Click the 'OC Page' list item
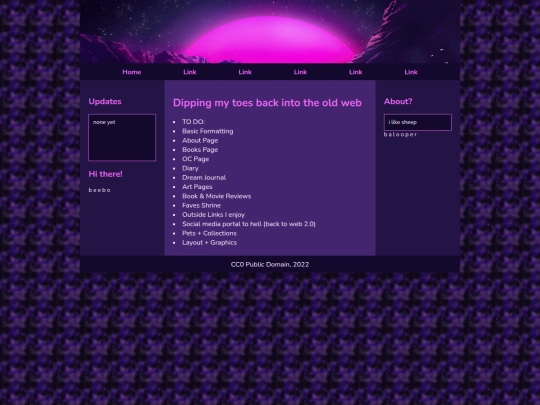 [196, 159]
